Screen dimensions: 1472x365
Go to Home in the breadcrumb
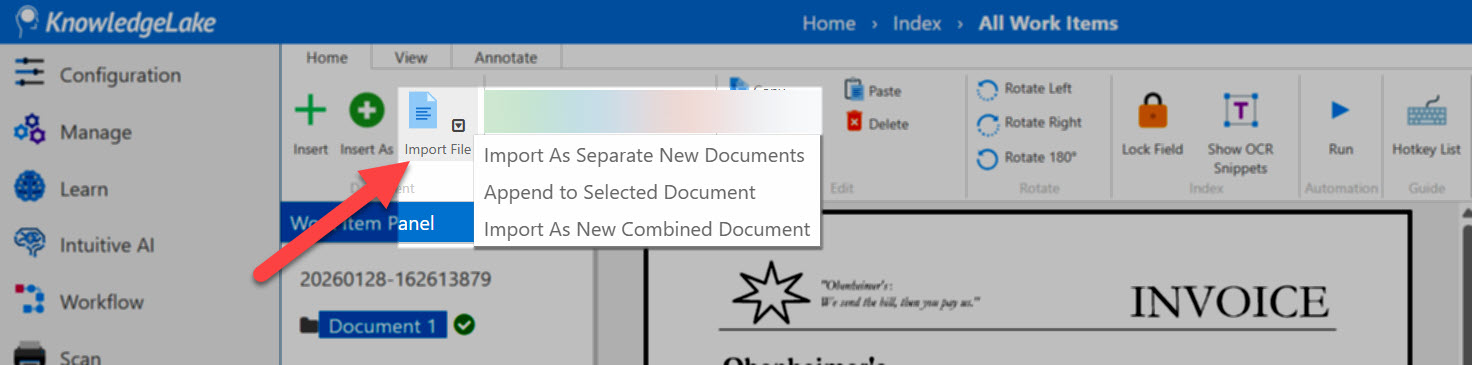829,23
